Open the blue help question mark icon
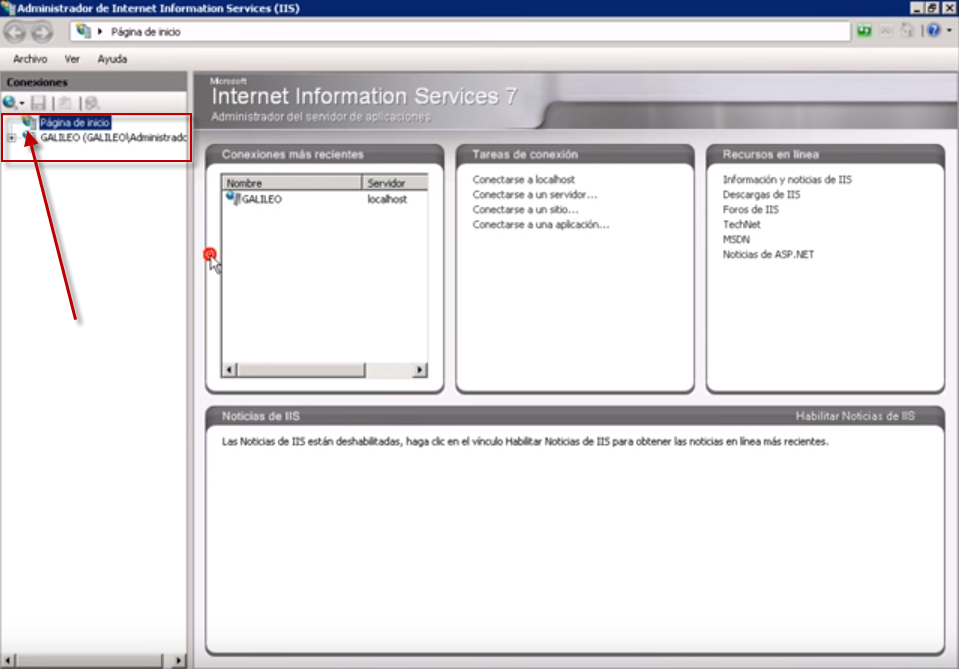 tap(933, 31)
